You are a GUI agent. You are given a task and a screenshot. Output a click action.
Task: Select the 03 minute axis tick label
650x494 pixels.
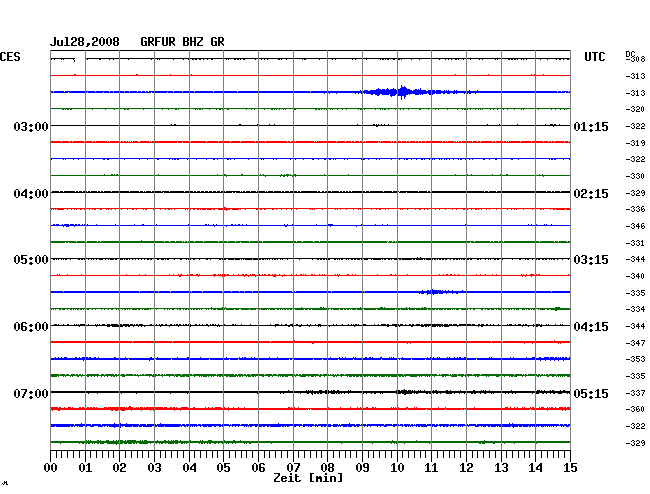(154, 467)
